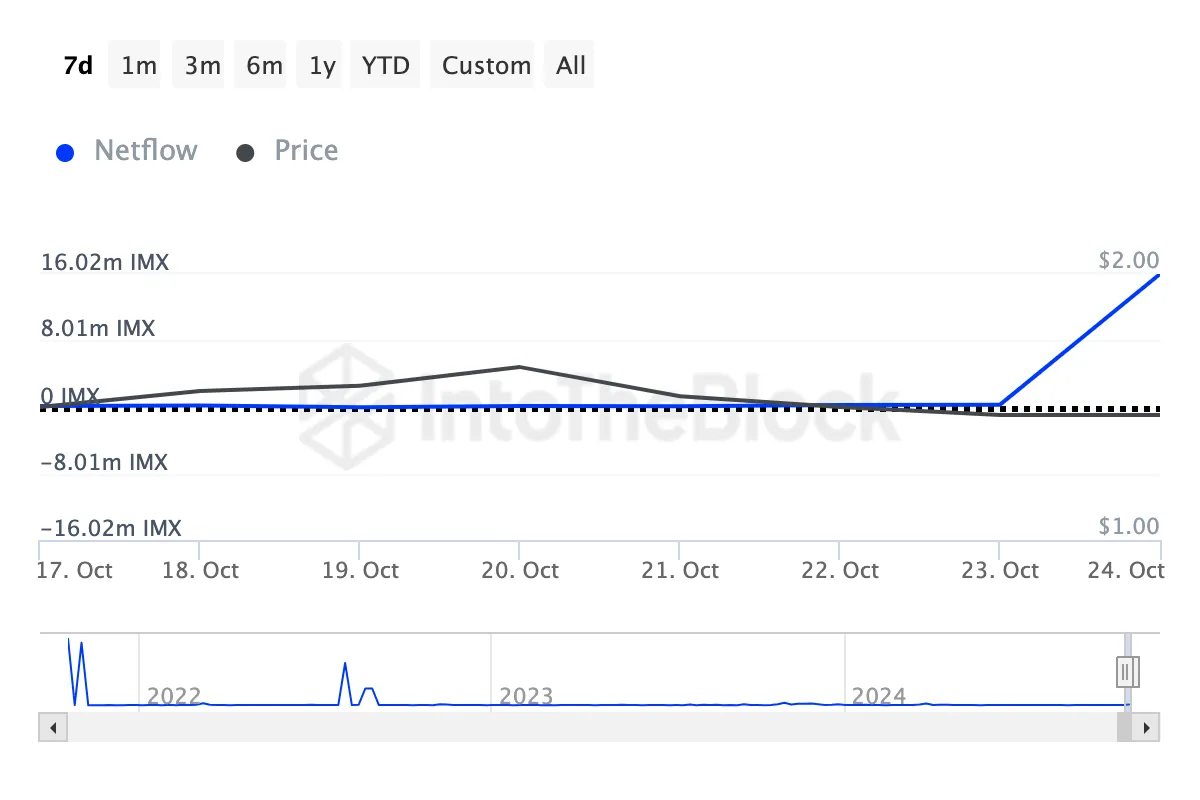Click the right navigator arrow
The image size is (1200, 800).
pos(1147,727)
